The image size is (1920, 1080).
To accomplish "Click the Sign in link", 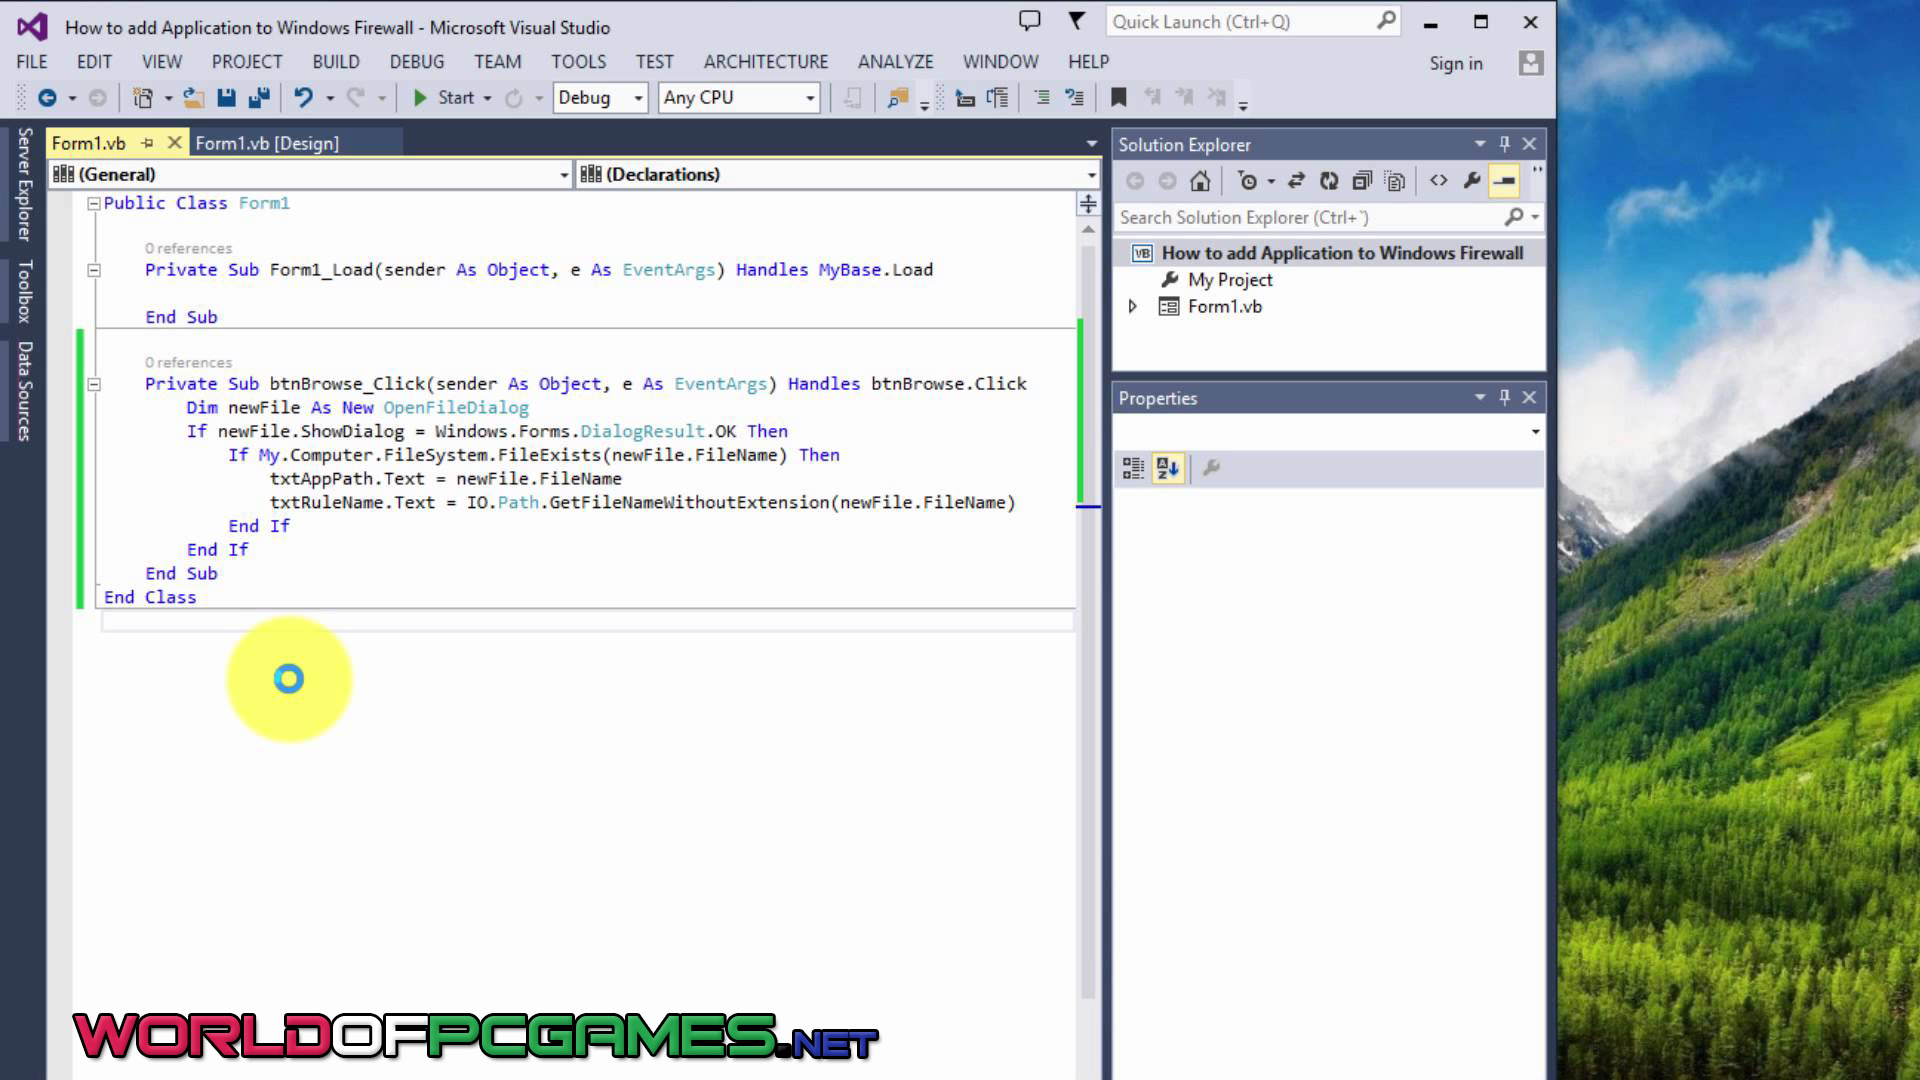I will point(1455,63).
